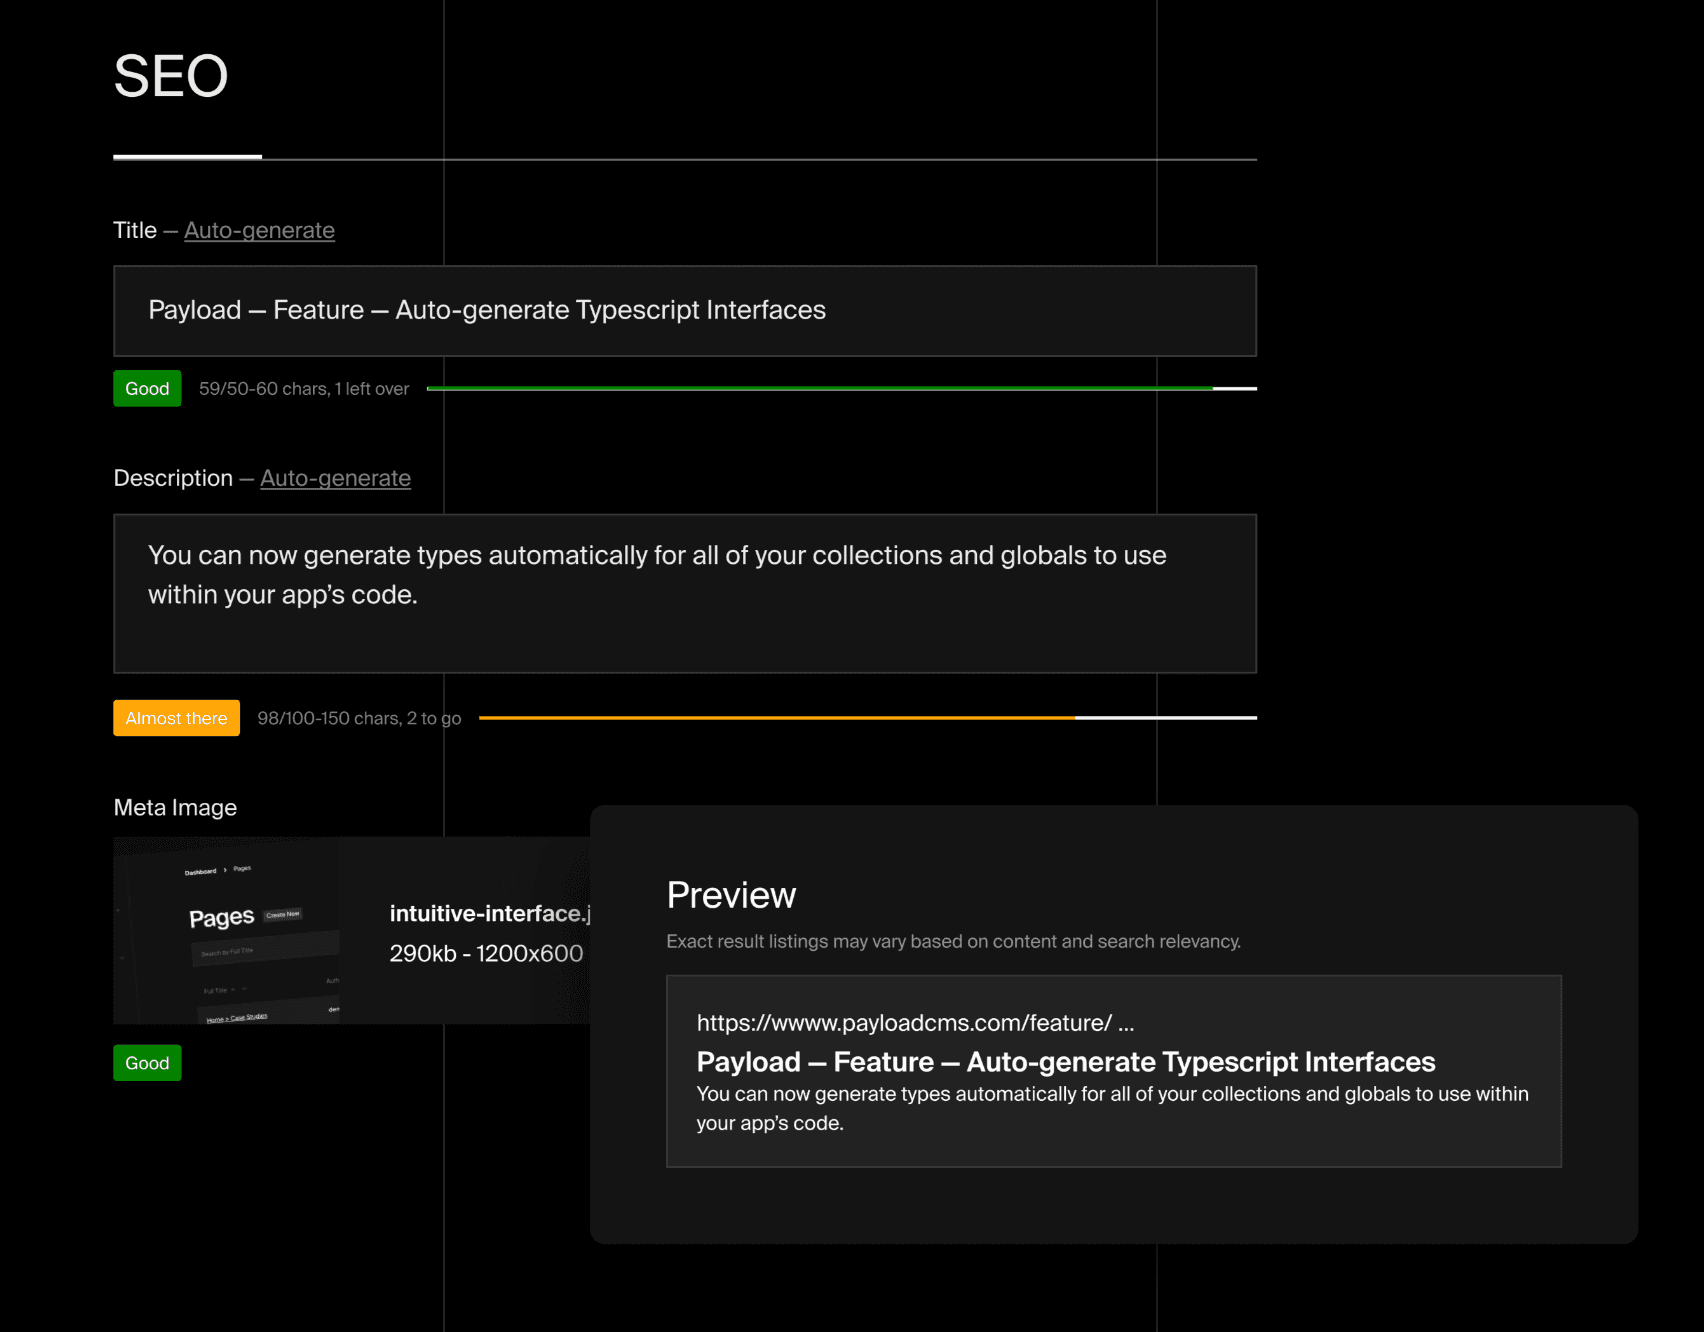Focus the Title input field
Viewport: 1704px width, 1332px height.
[x=685, y=311]
